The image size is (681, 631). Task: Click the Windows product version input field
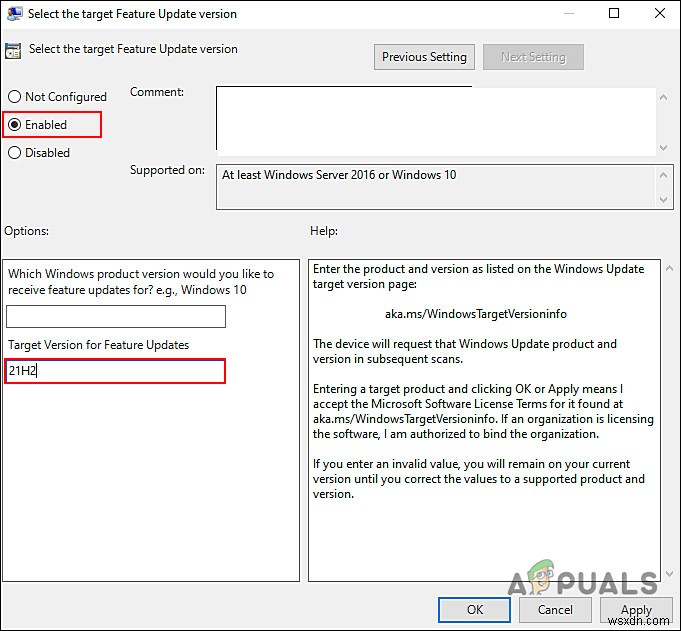(116, 316)
